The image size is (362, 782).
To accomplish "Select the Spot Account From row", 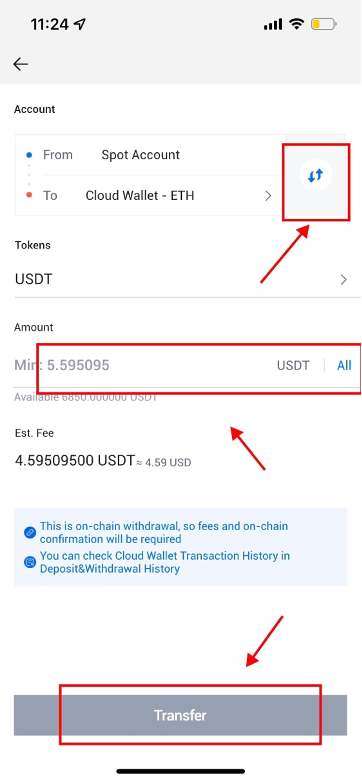I will click(x=150, y=155).
